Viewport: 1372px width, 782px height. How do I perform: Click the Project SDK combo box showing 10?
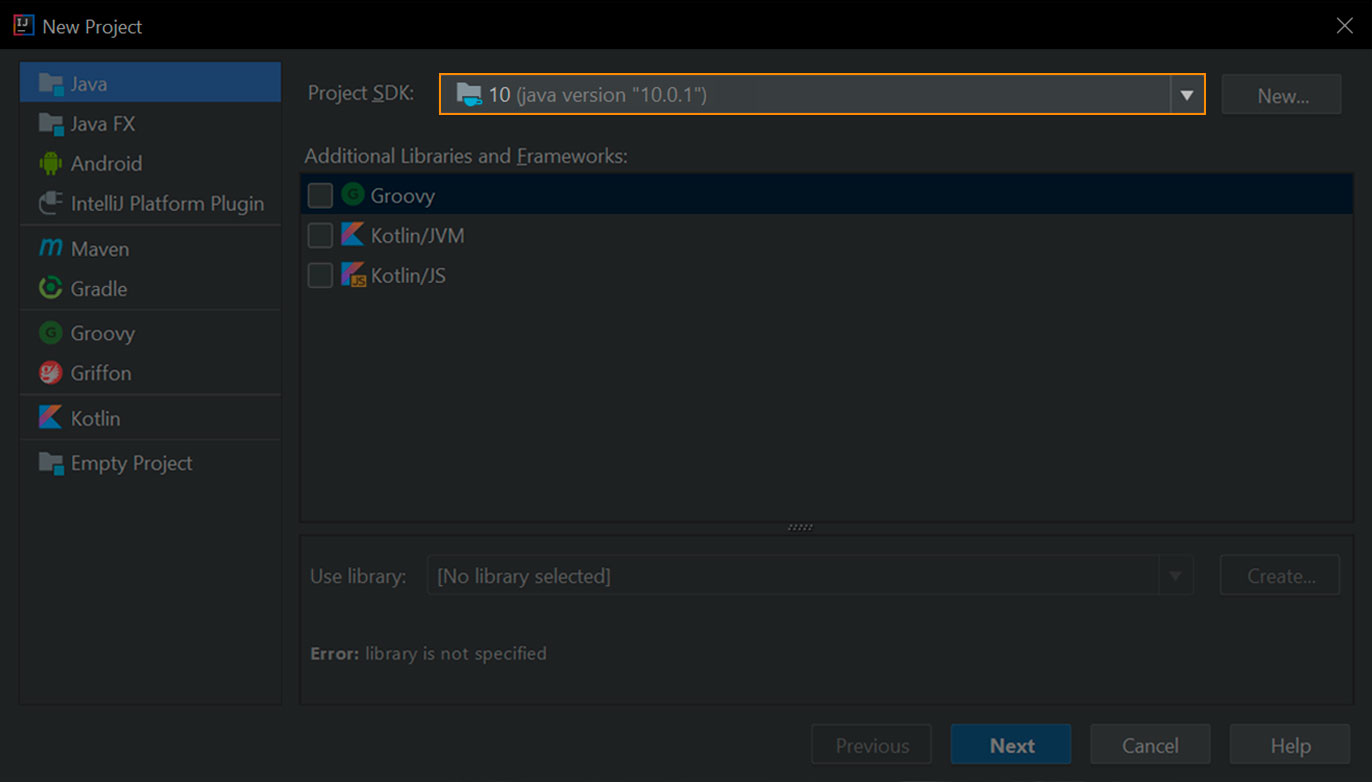(x=822, y=94)
